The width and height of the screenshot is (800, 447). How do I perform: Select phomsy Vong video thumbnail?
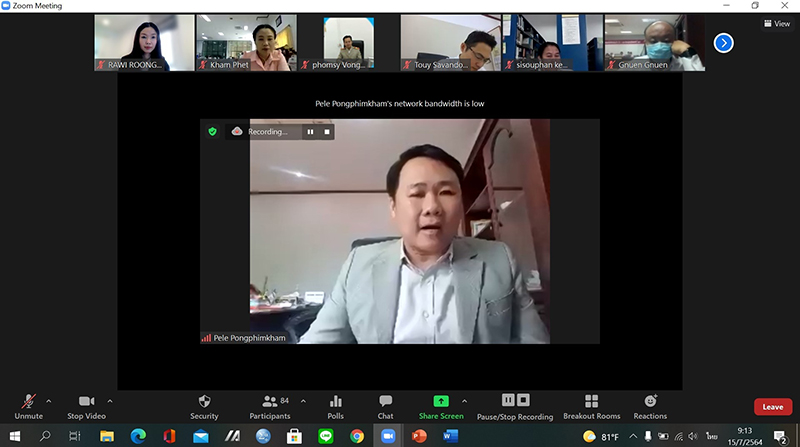click(x=348, y=42)
